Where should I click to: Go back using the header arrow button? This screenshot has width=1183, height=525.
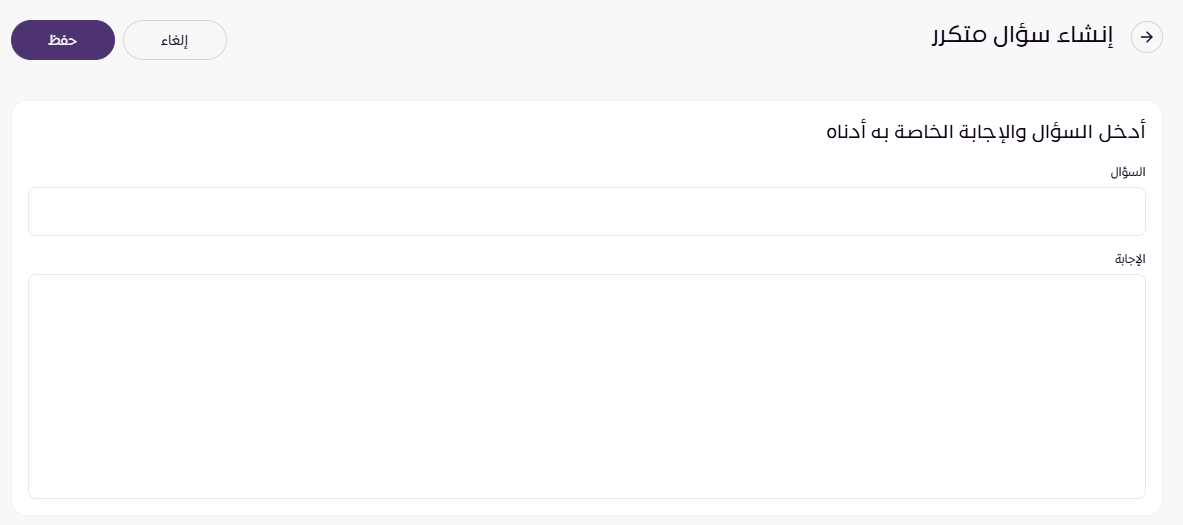coord(1147,38)
